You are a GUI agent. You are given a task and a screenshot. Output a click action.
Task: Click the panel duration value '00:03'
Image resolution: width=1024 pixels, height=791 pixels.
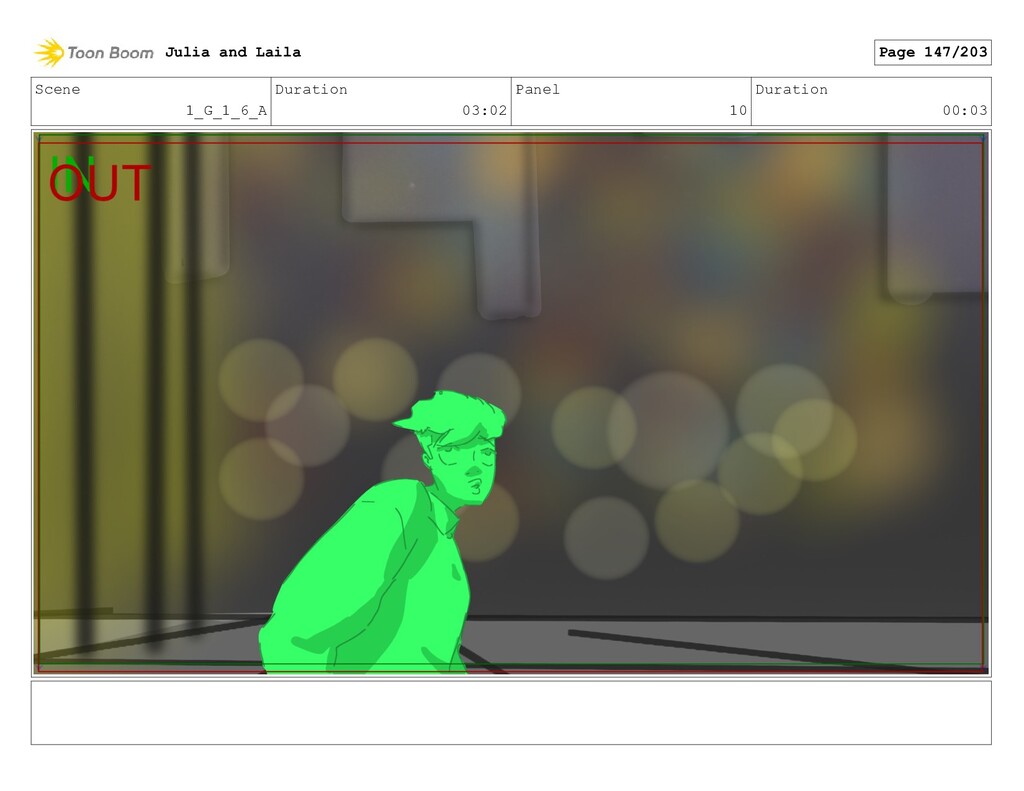[x=965, y=110]
